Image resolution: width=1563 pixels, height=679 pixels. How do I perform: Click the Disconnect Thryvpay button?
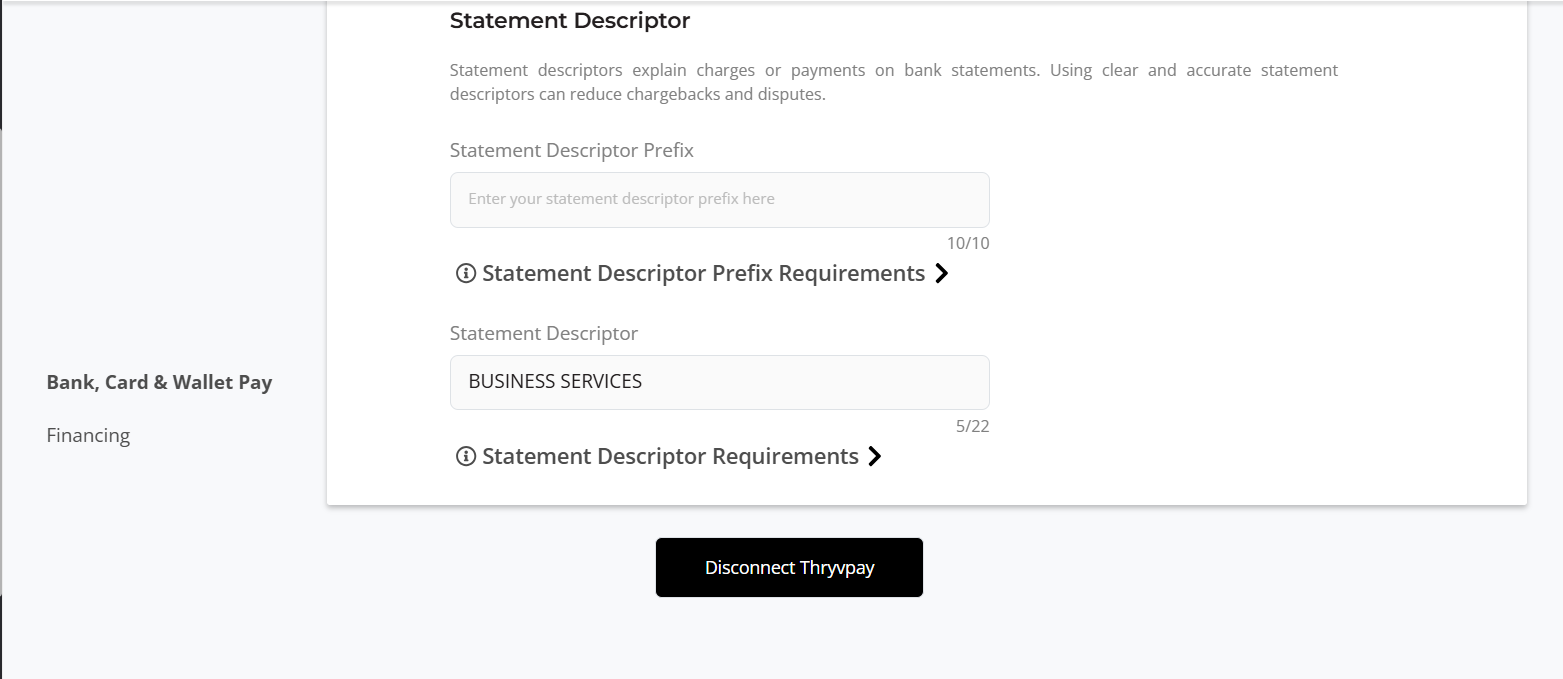(789, 567)
